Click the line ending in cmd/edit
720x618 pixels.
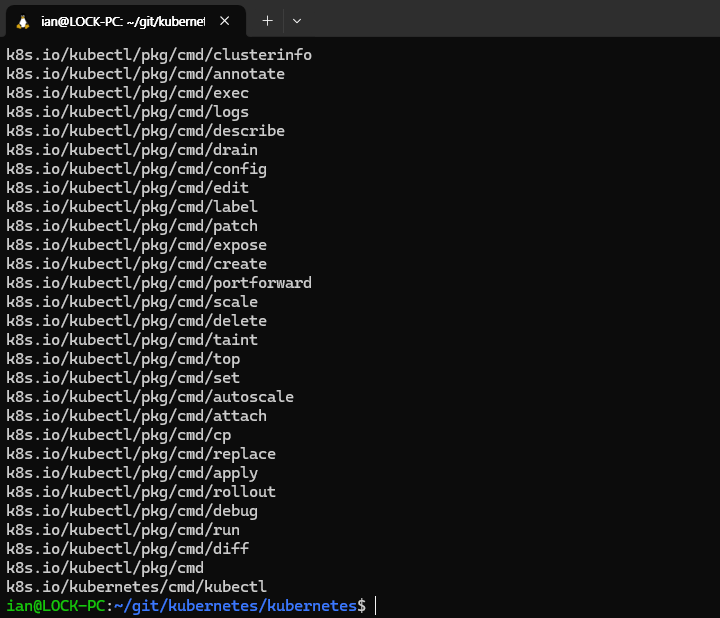(x=127, y=188)
